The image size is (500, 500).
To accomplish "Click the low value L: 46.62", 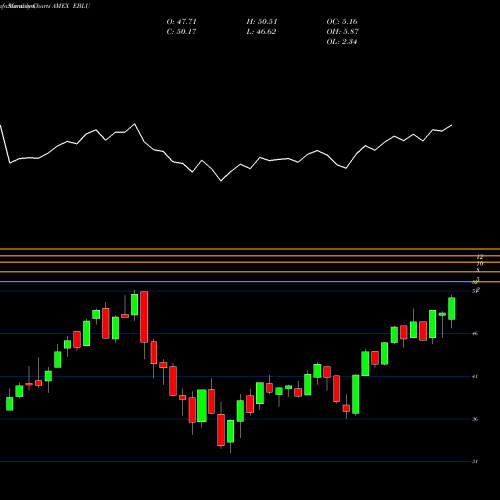I will click(x=261, y=32).
